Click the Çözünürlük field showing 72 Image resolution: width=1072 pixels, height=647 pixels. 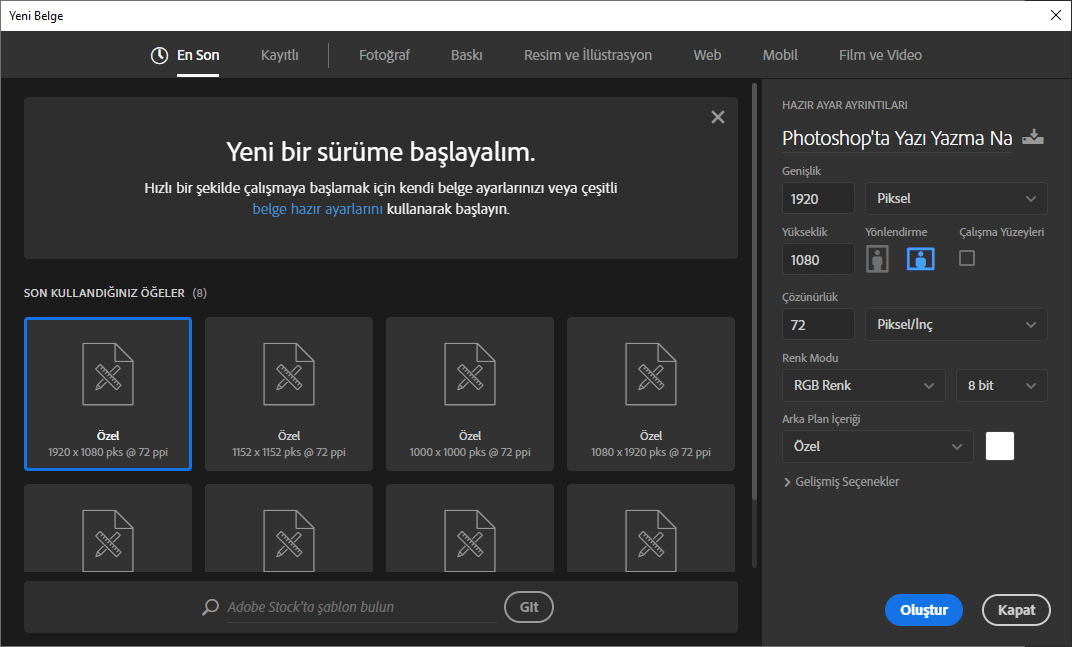click(x=818, y=324)
